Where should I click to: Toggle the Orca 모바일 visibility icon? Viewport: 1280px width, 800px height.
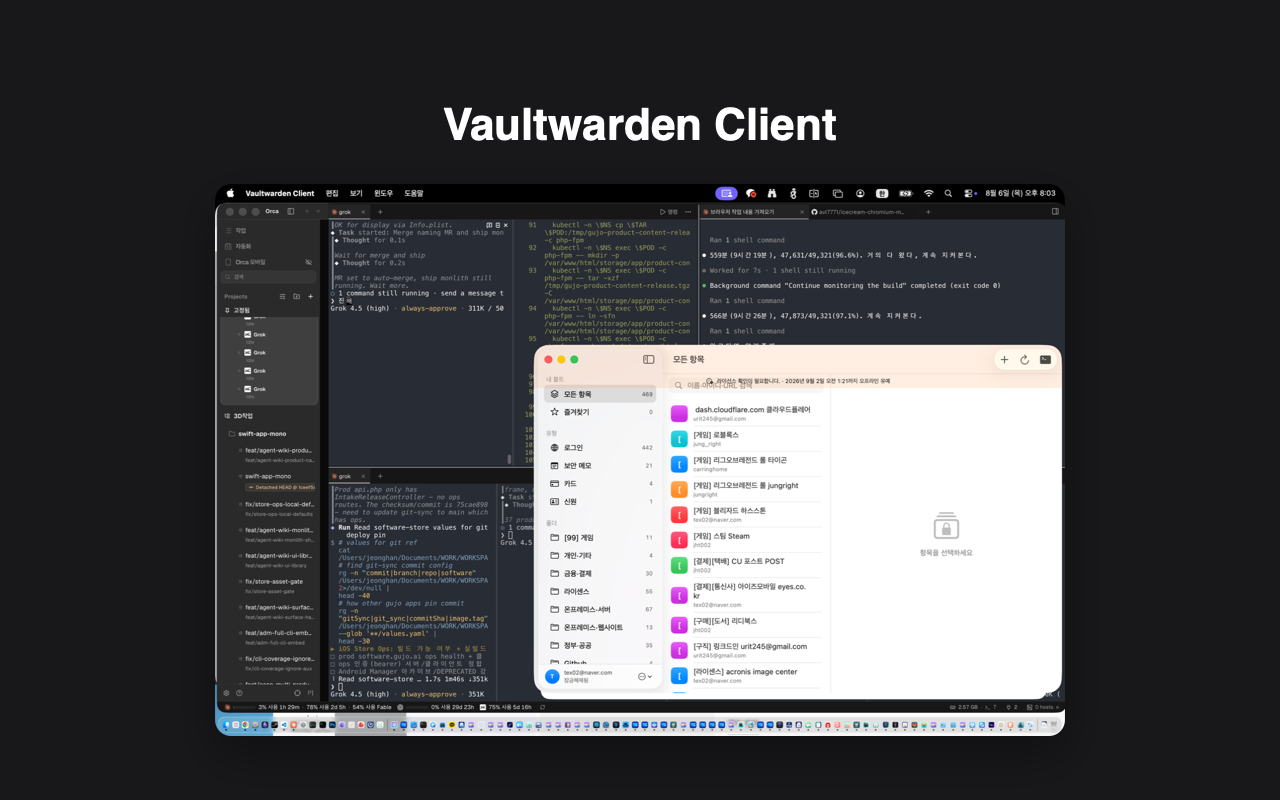click(309, 262)
